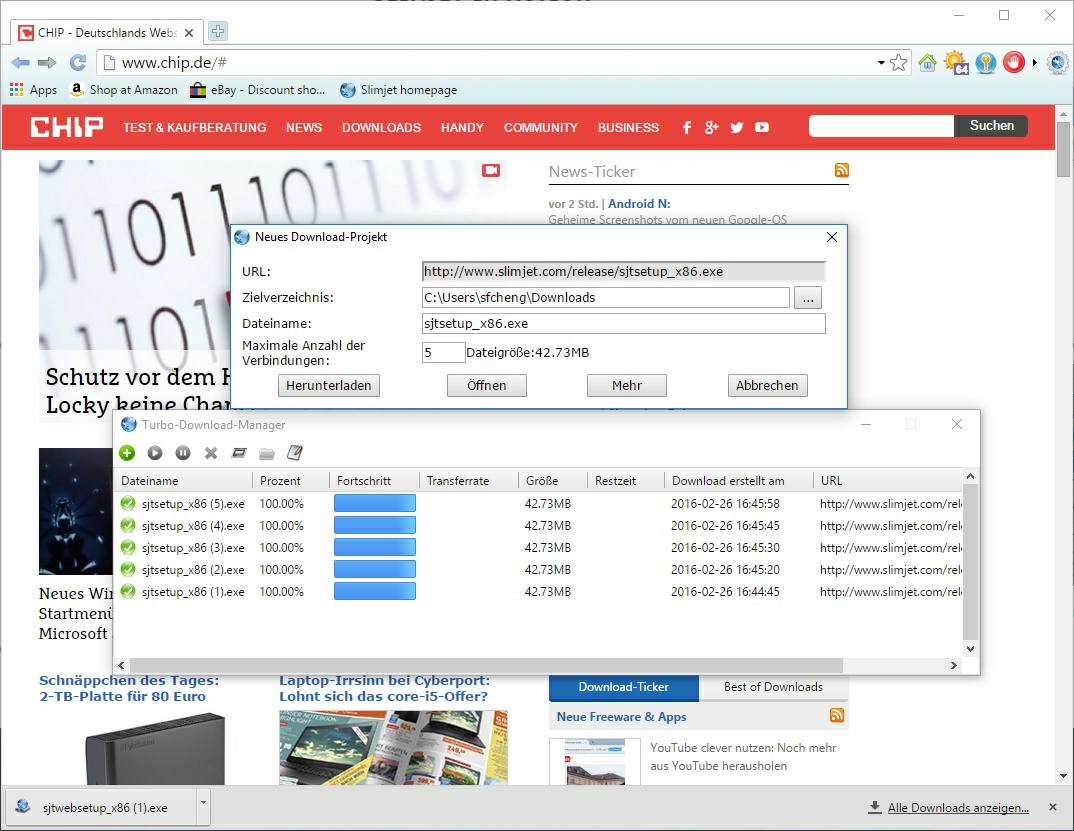Click the News-Ticker RSS feed icon
The width and height of the screenshot is (1074, 831).
click(842, 171)
